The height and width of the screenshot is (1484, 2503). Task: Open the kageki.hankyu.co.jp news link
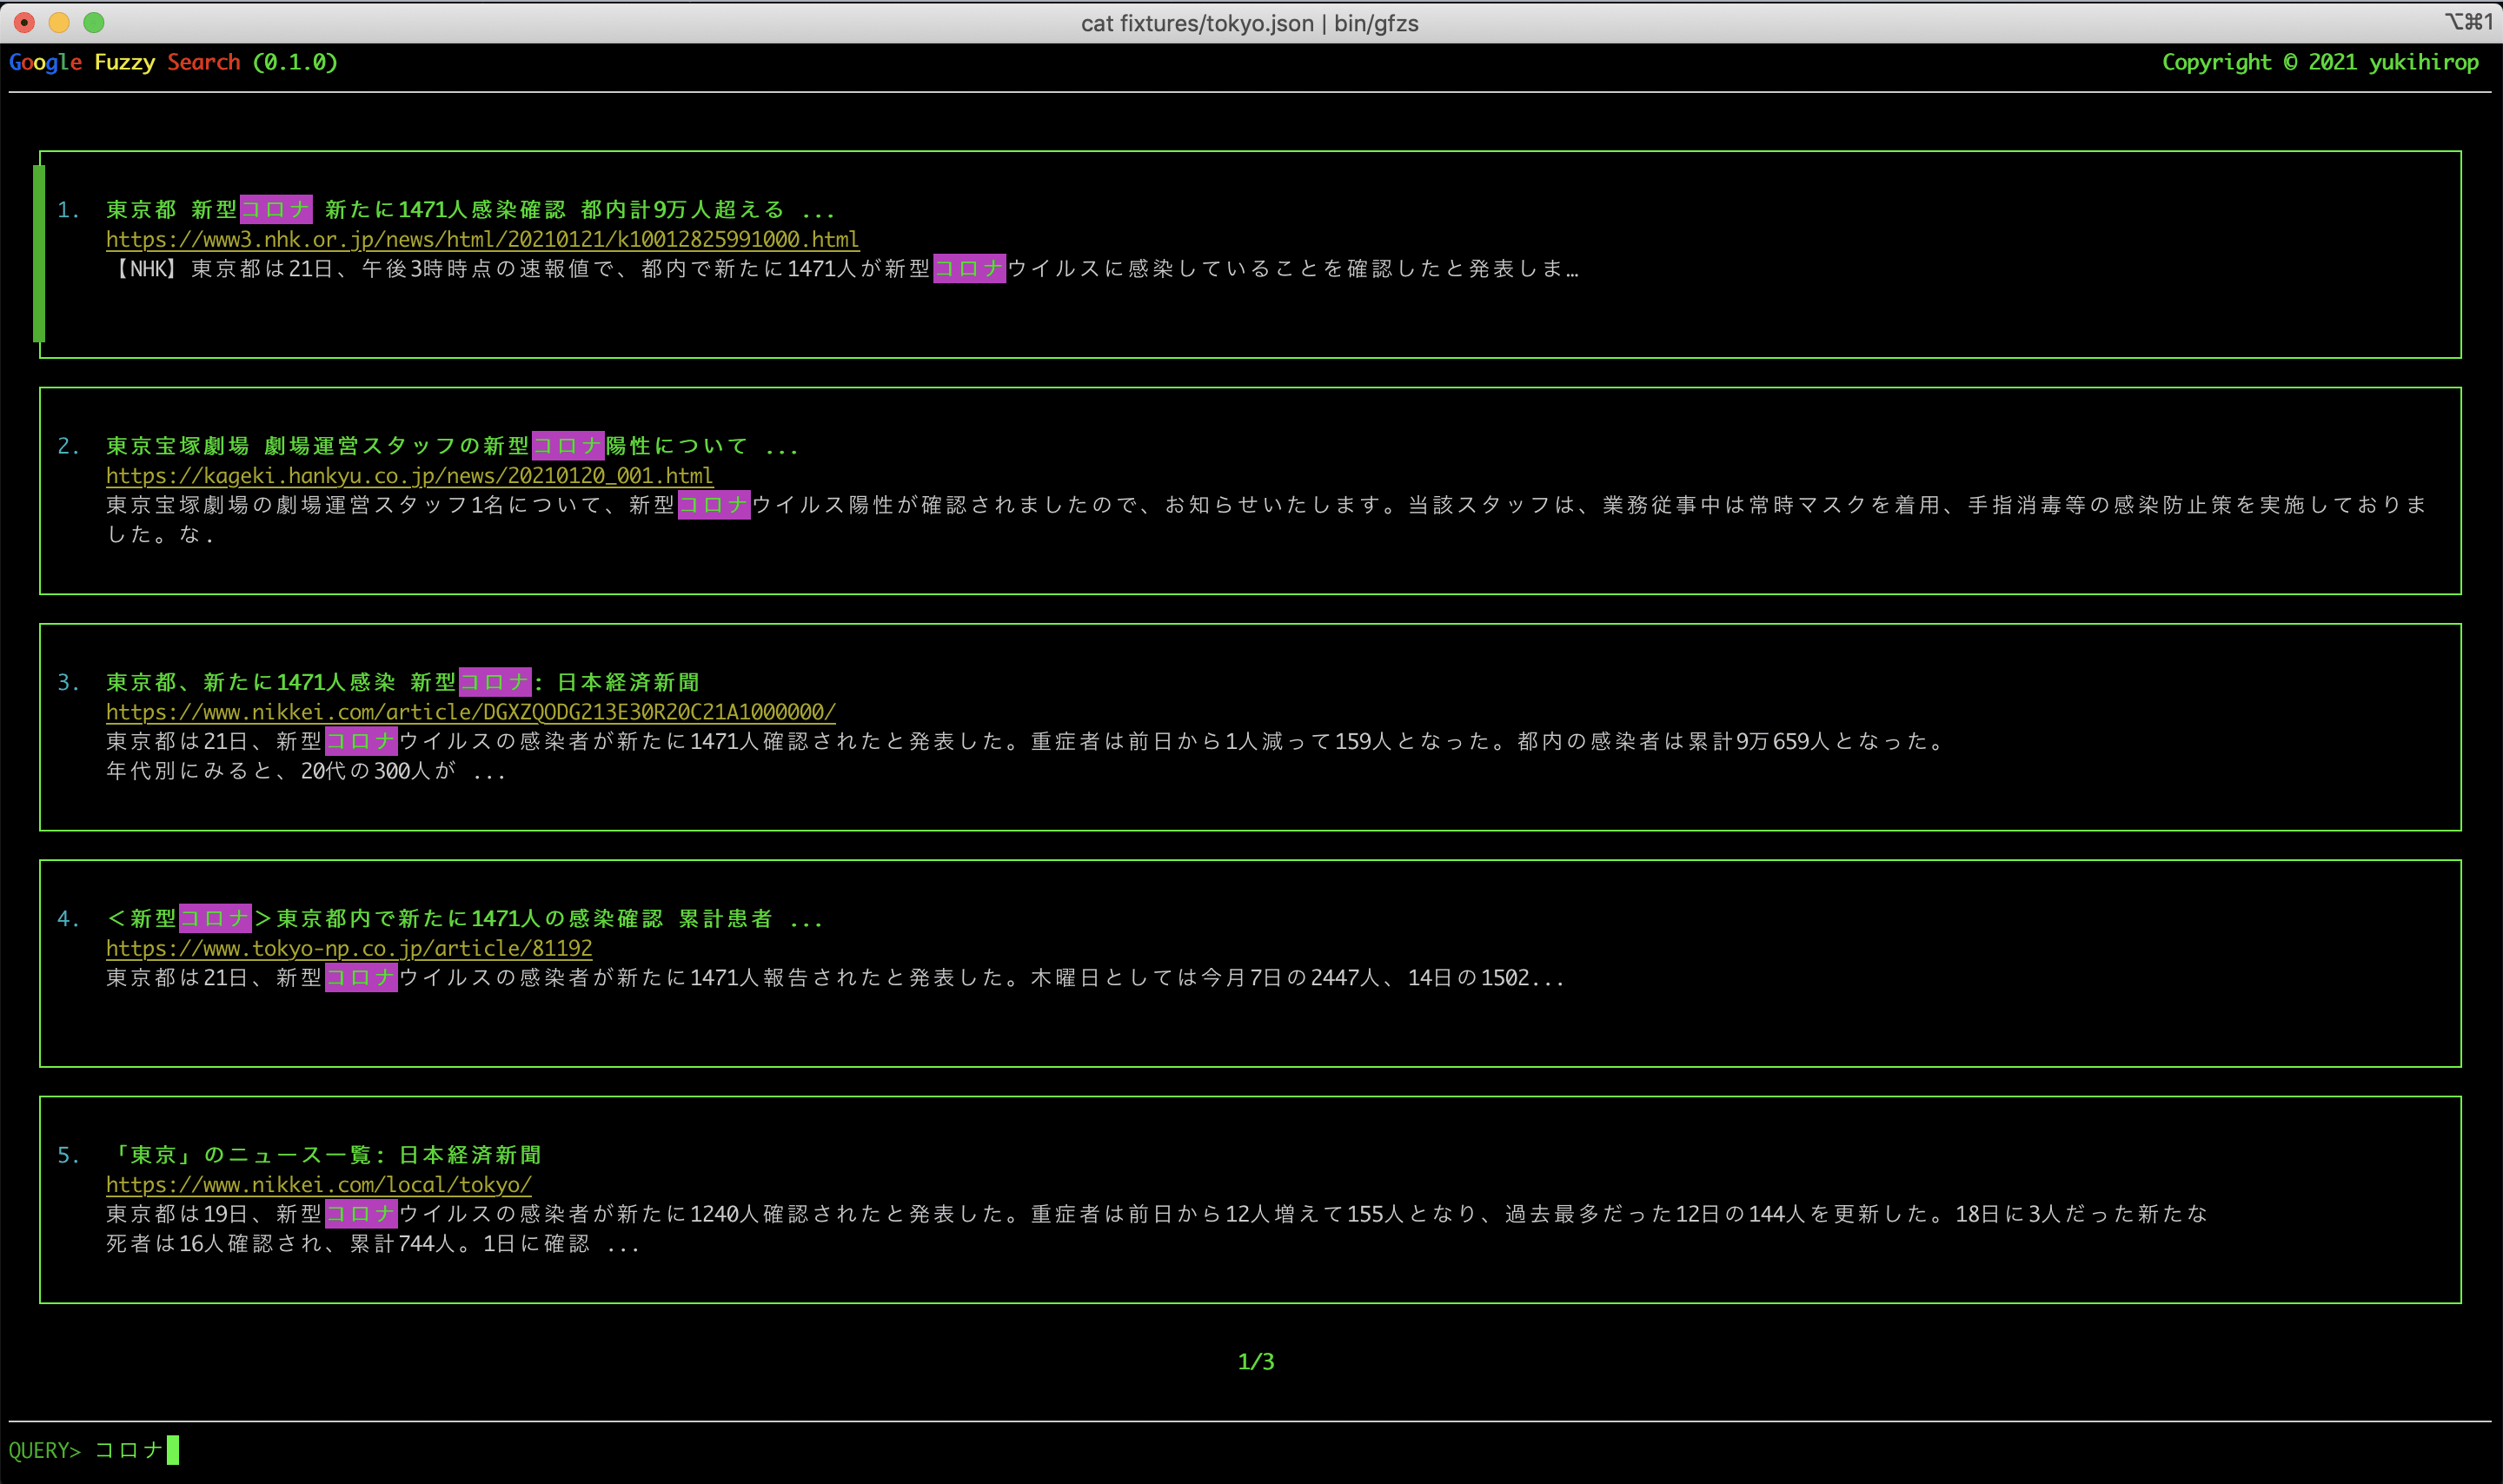(409, 476)
